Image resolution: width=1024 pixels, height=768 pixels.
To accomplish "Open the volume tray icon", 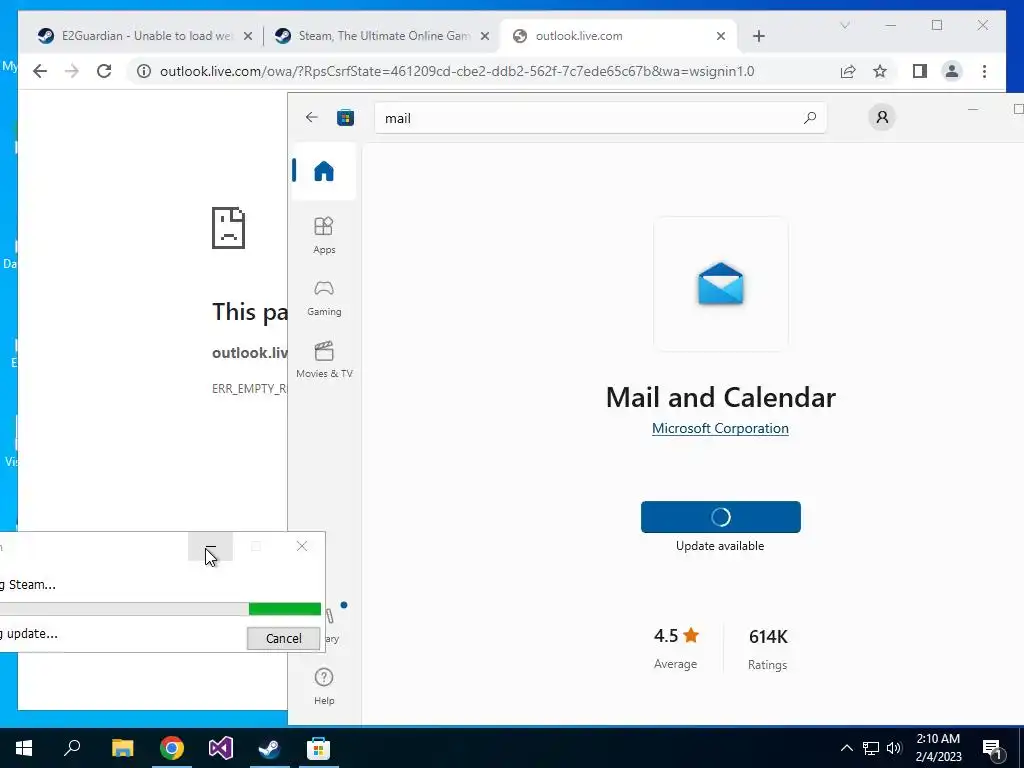I will point(894,748).
